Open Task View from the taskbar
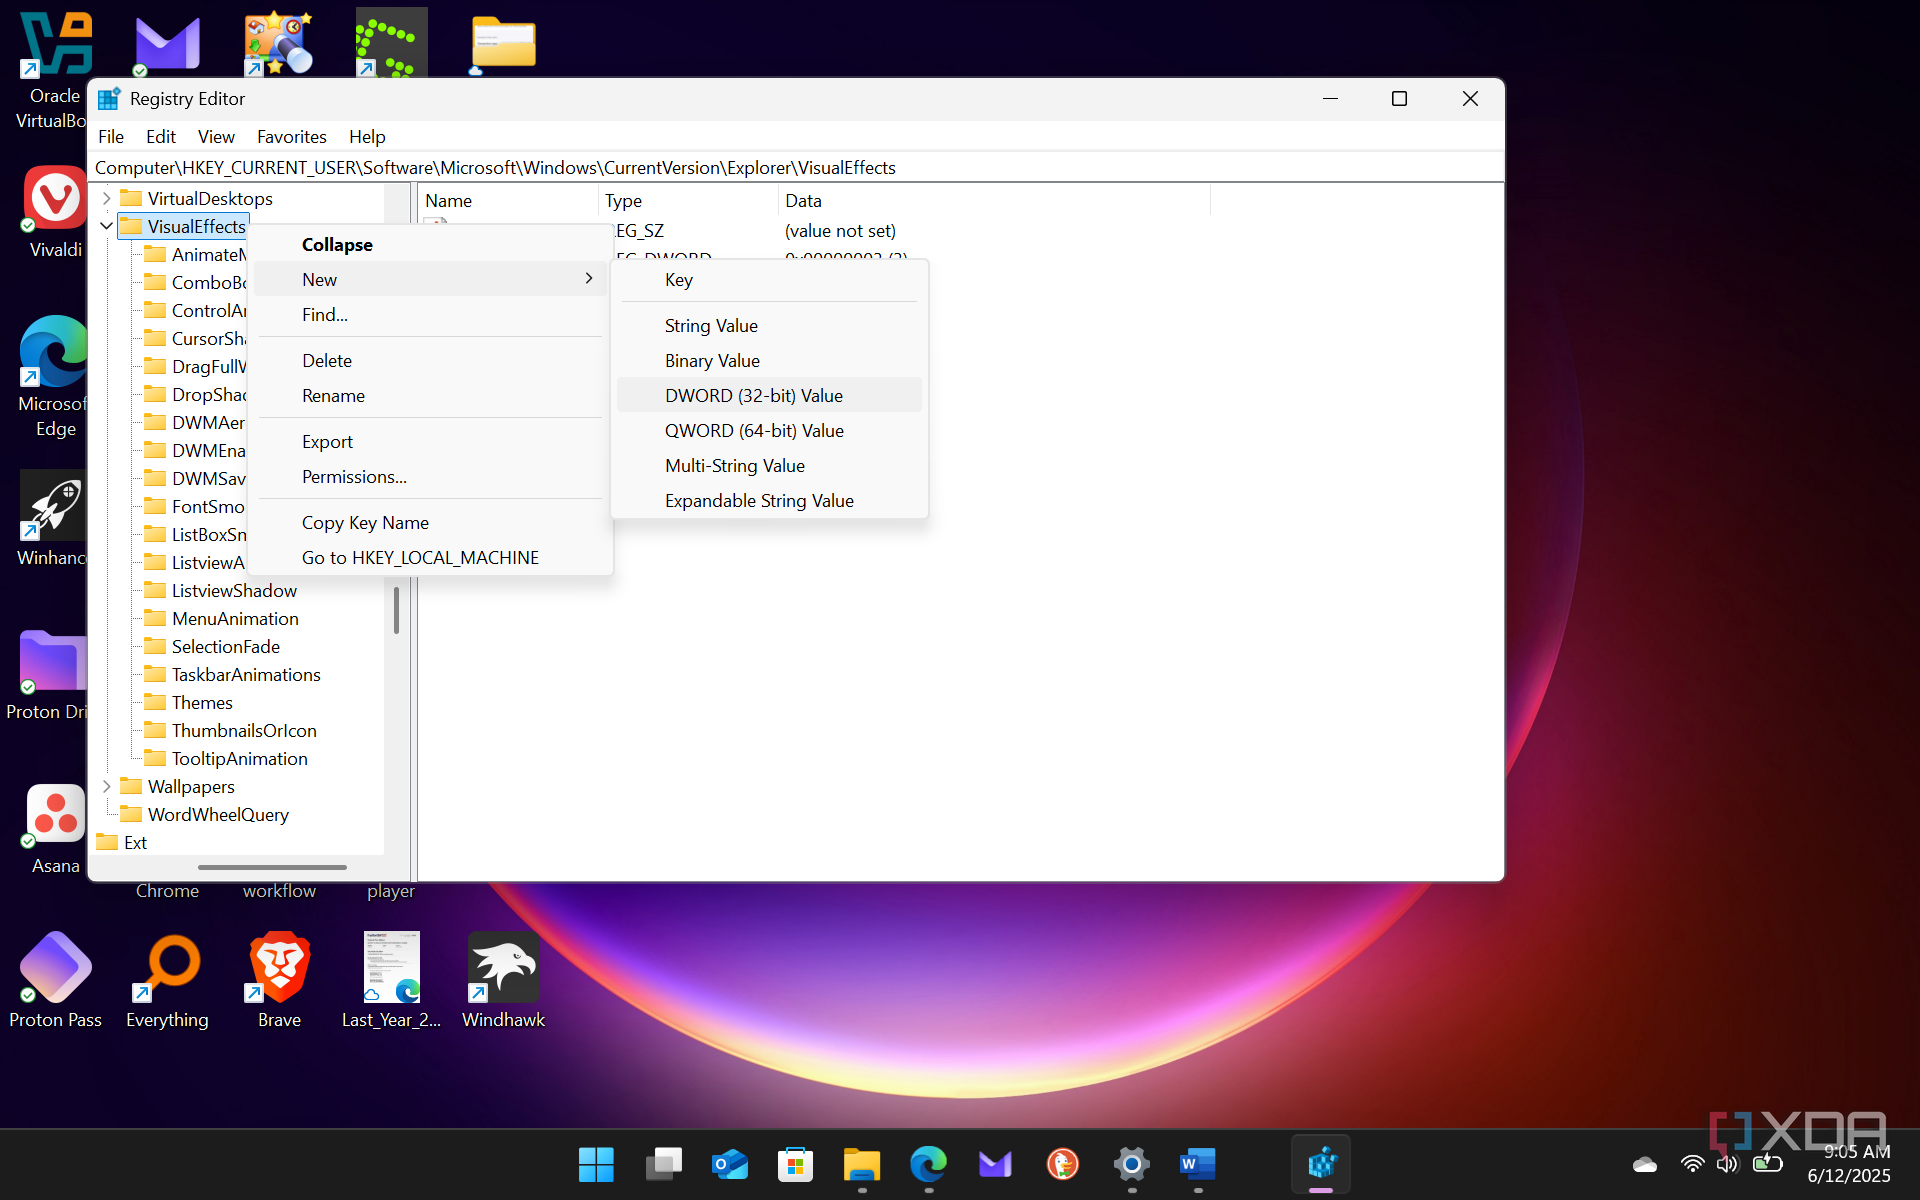The width and height of the screenshot is (1920, 1200). click(x=663, y=1164)
